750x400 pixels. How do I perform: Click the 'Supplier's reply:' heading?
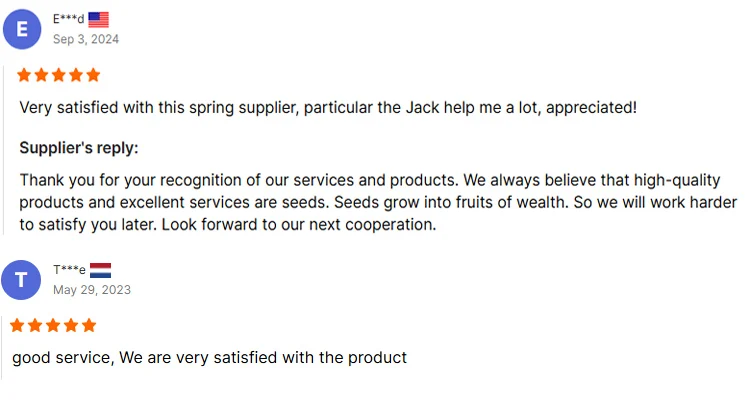(x=79, y=148)
